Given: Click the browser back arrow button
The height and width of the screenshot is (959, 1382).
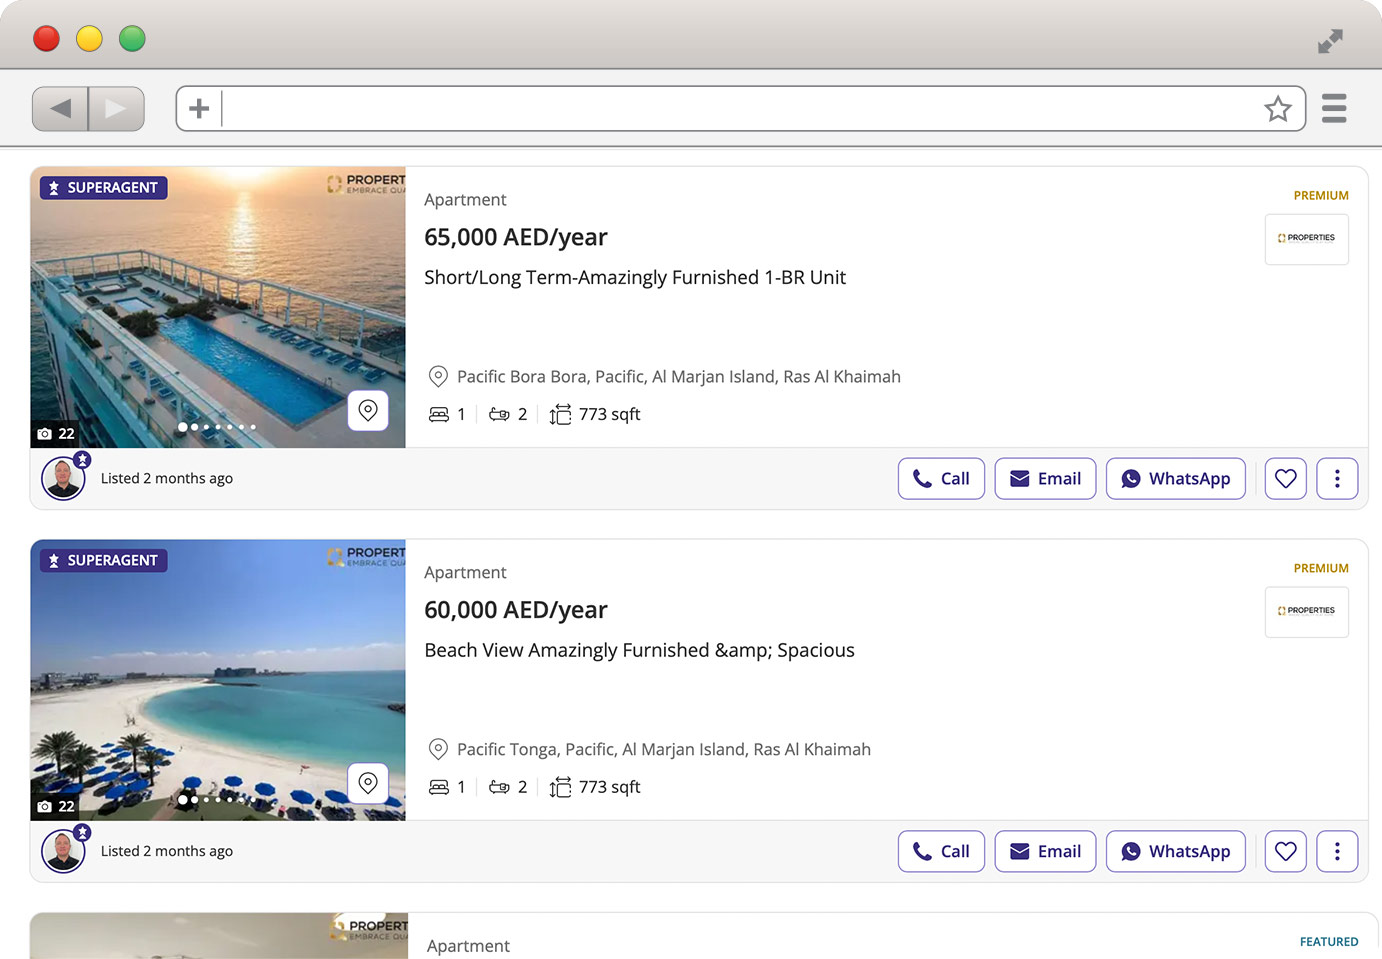Looking at the screenshot, I should (60, 109).
